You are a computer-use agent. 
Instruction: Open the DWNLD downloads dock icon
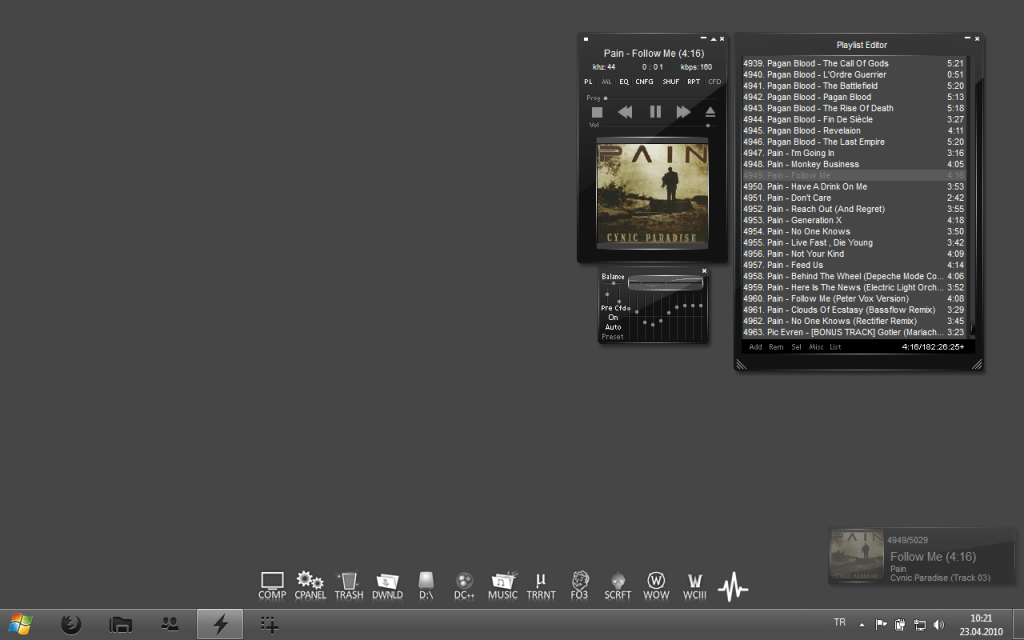point(387,586)
